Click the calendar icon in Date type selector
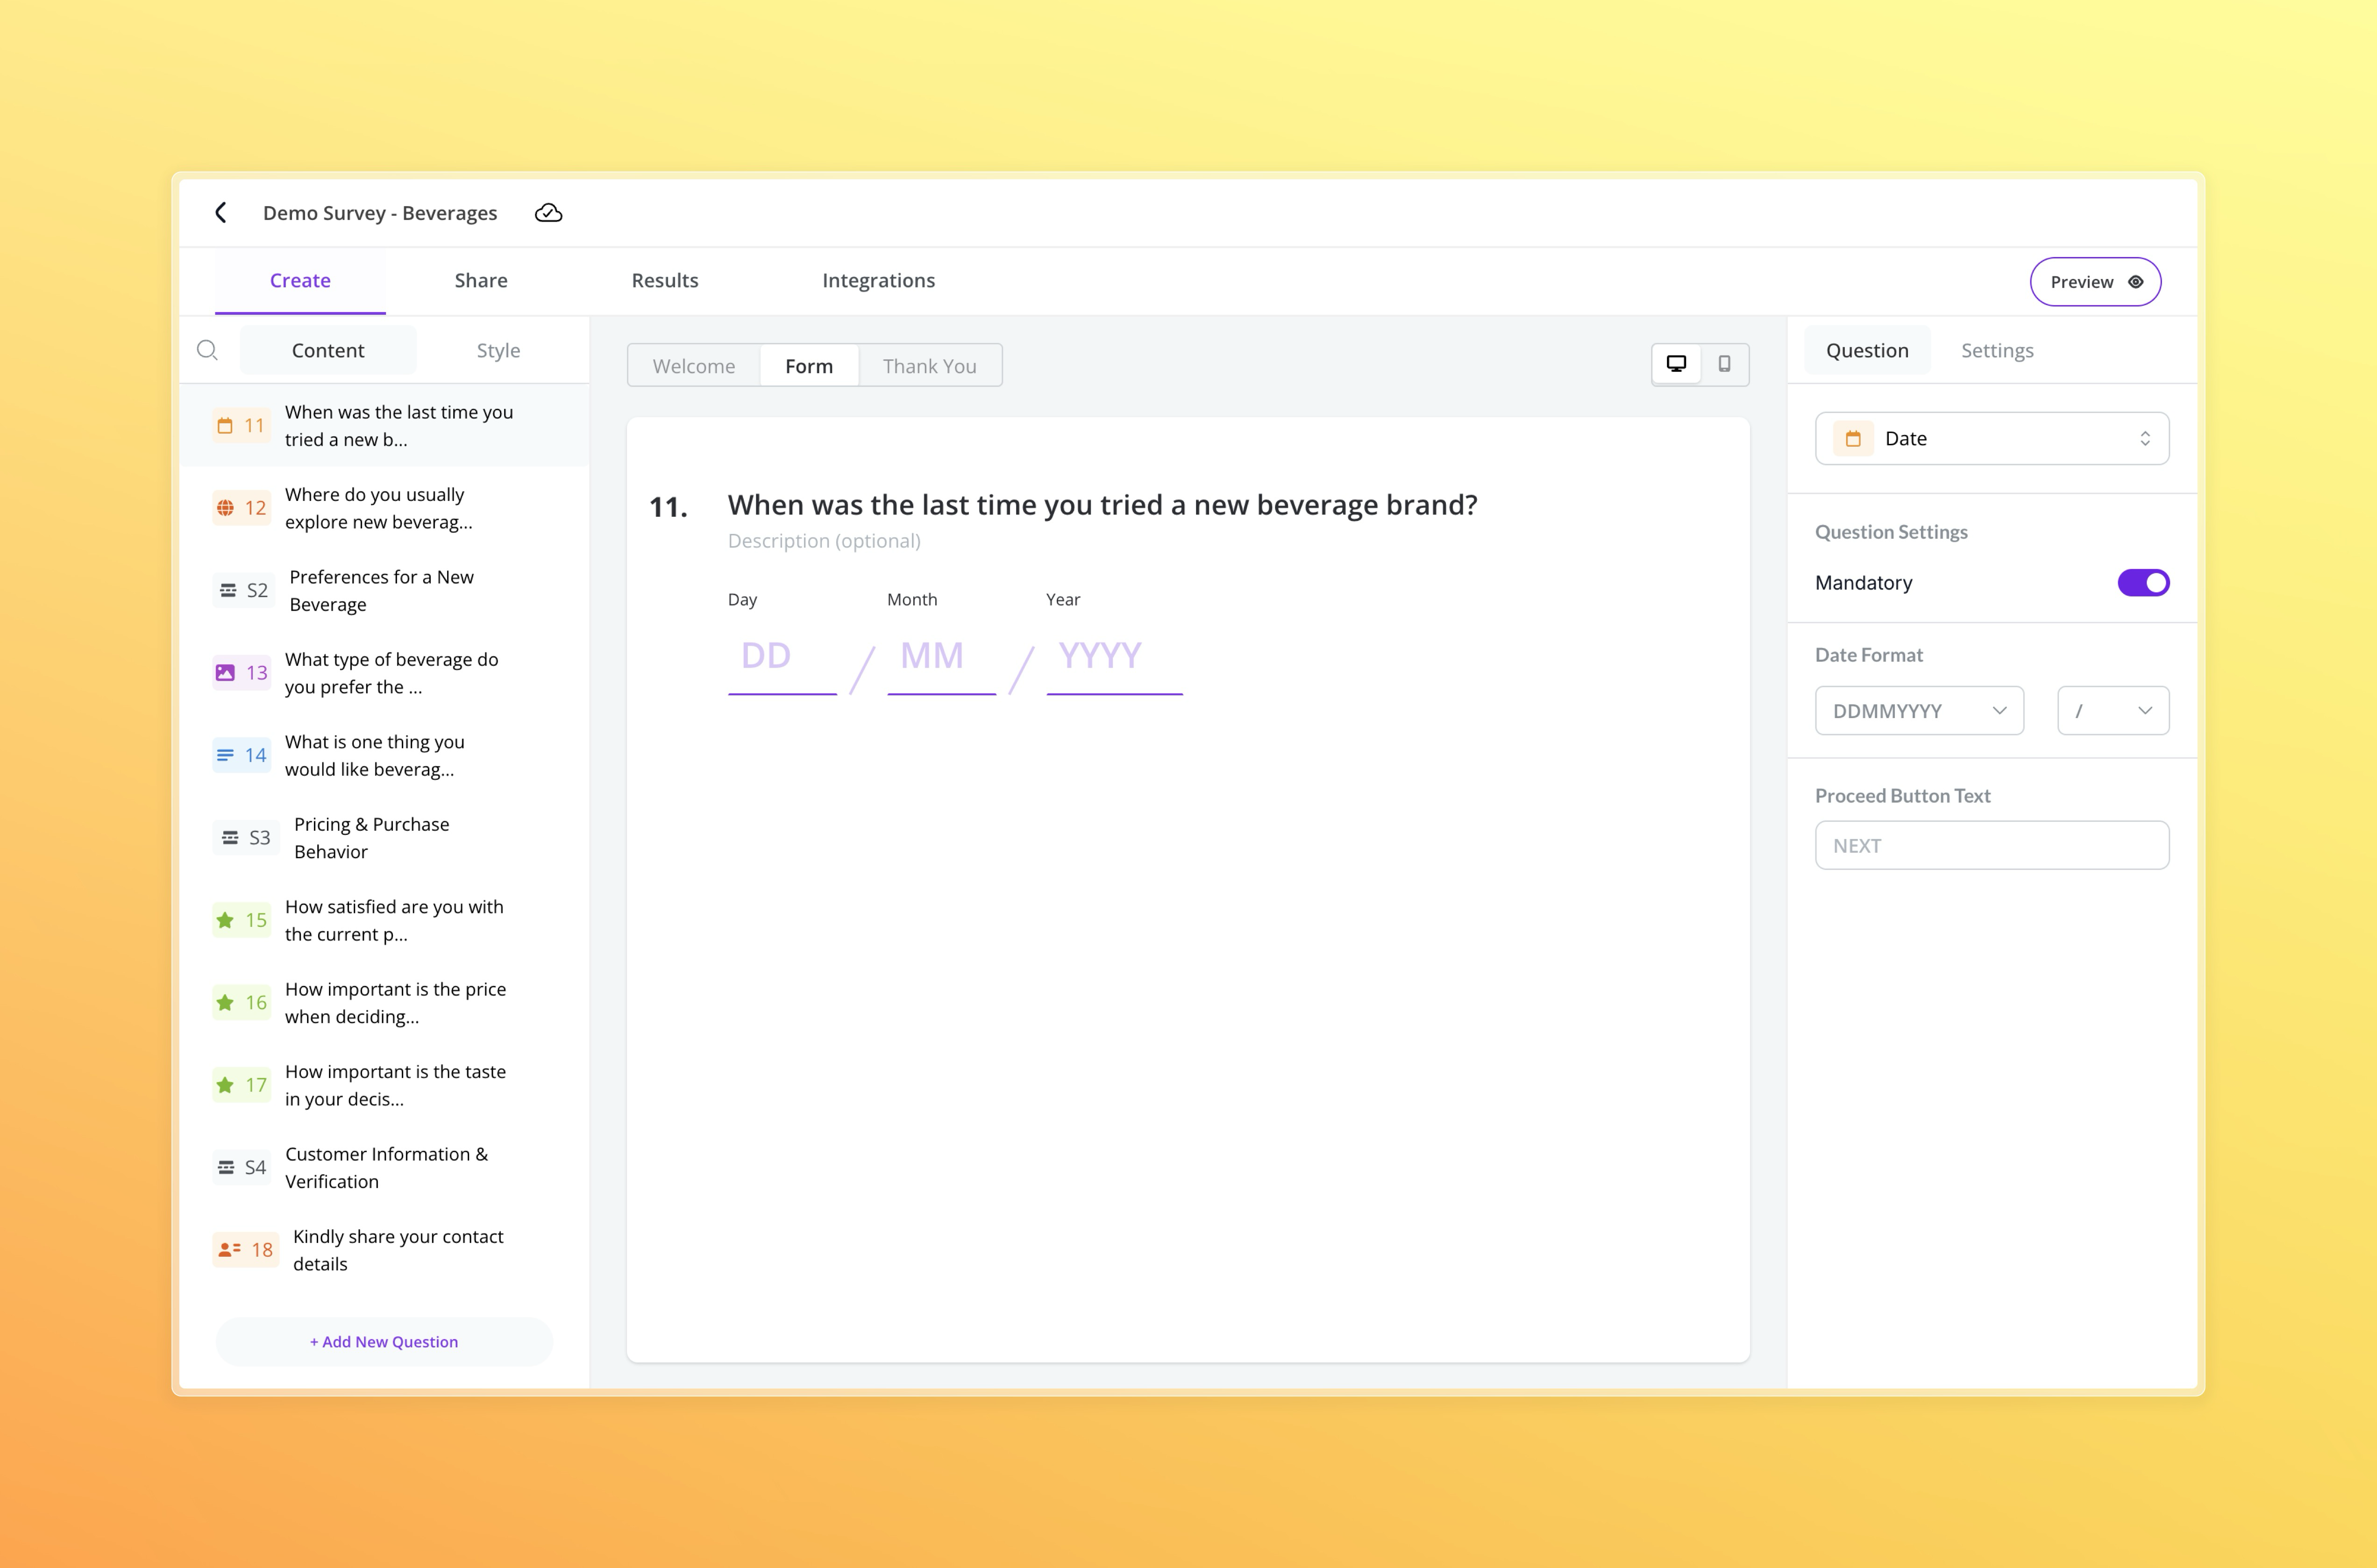 (x=1853, y=438)
